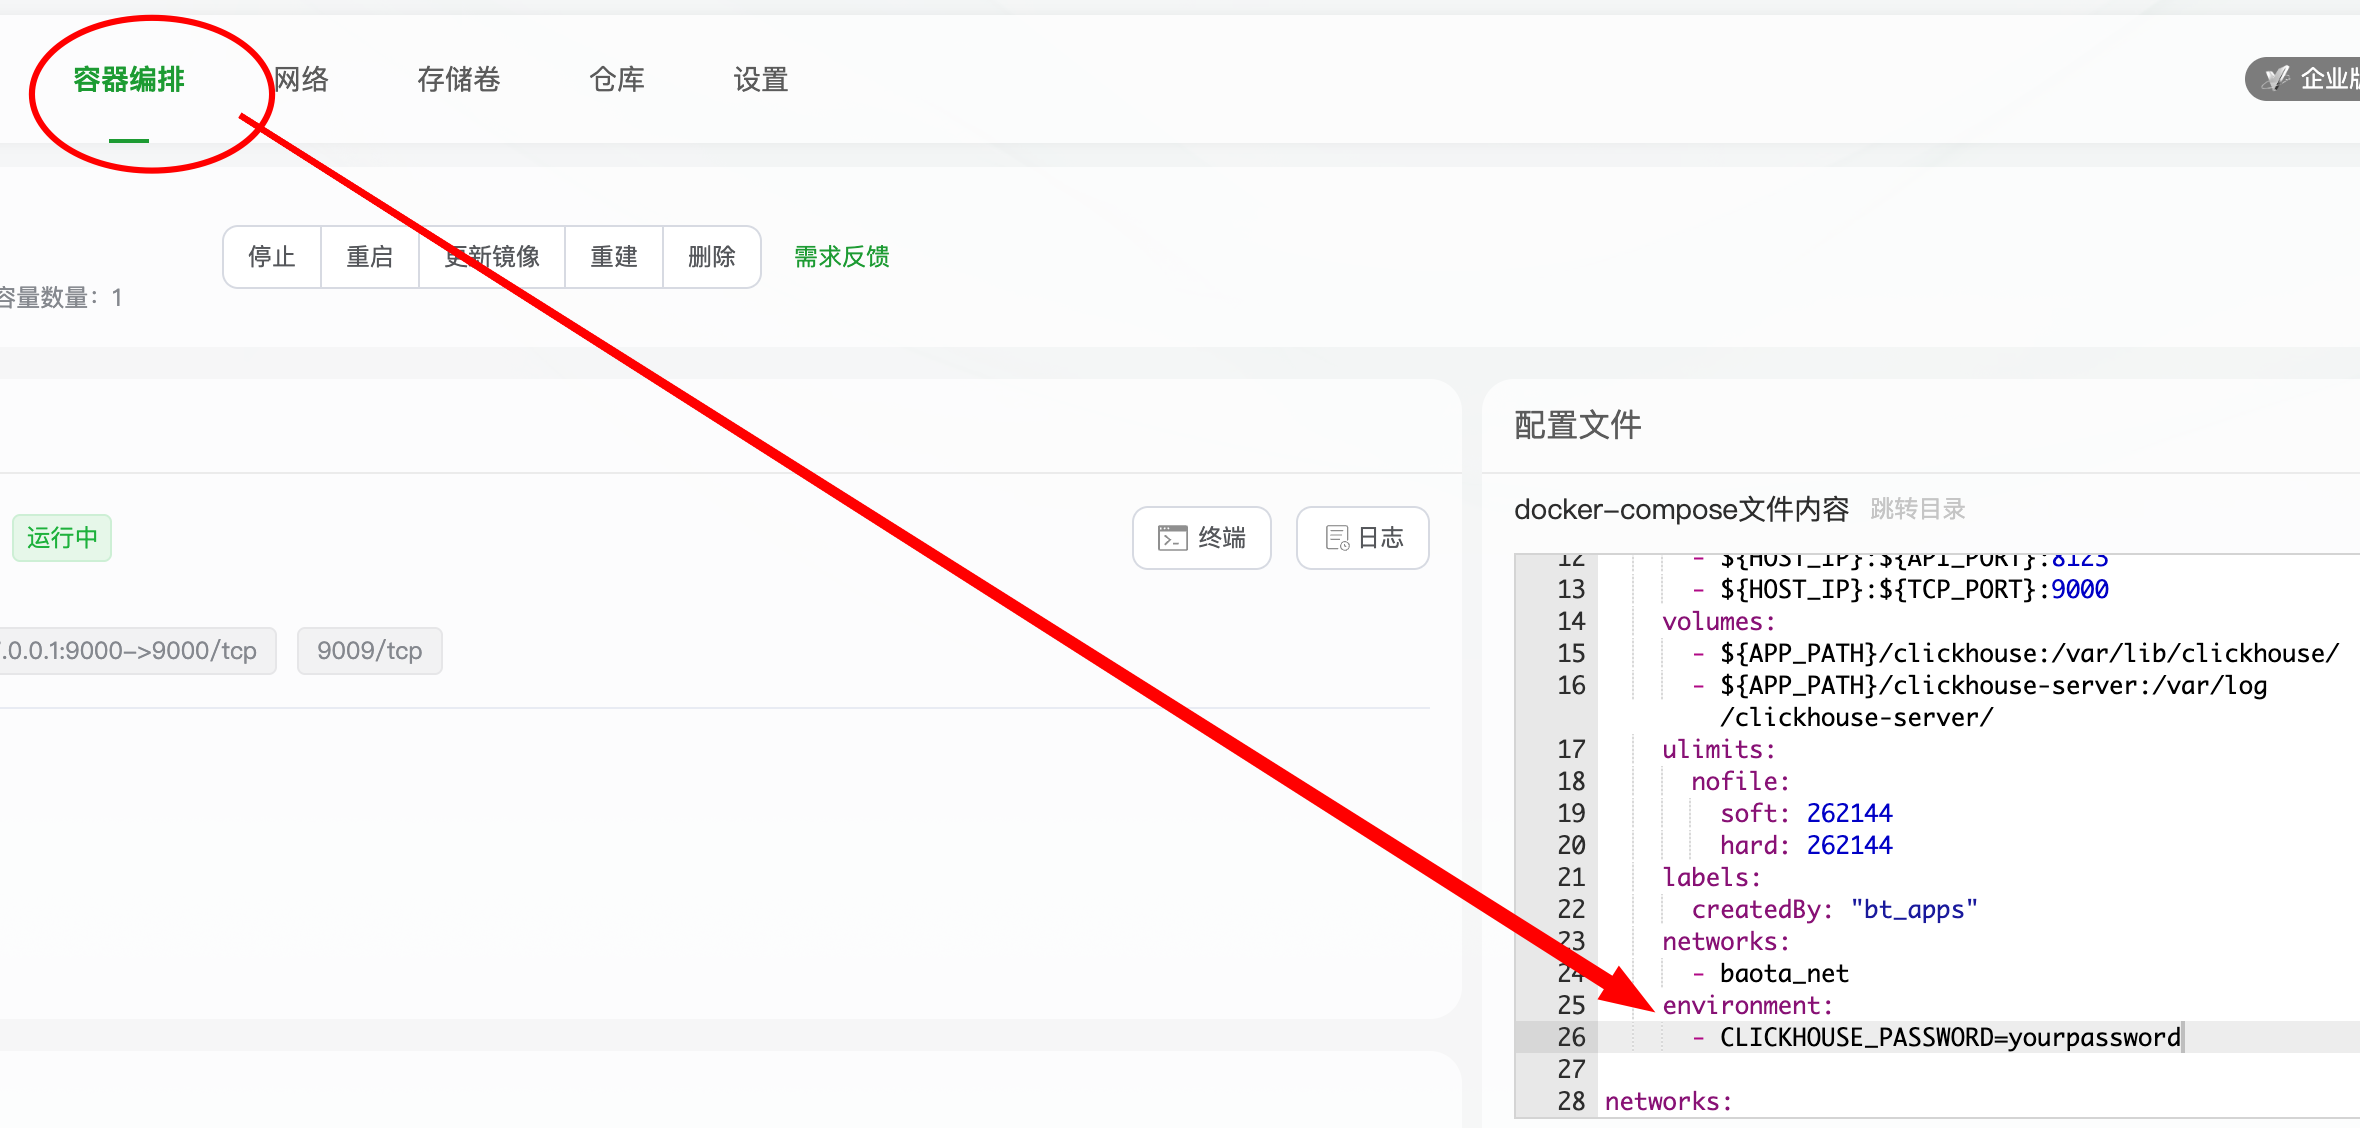
Task: Click the 运行中 status badge
Action: pos(62,538)
